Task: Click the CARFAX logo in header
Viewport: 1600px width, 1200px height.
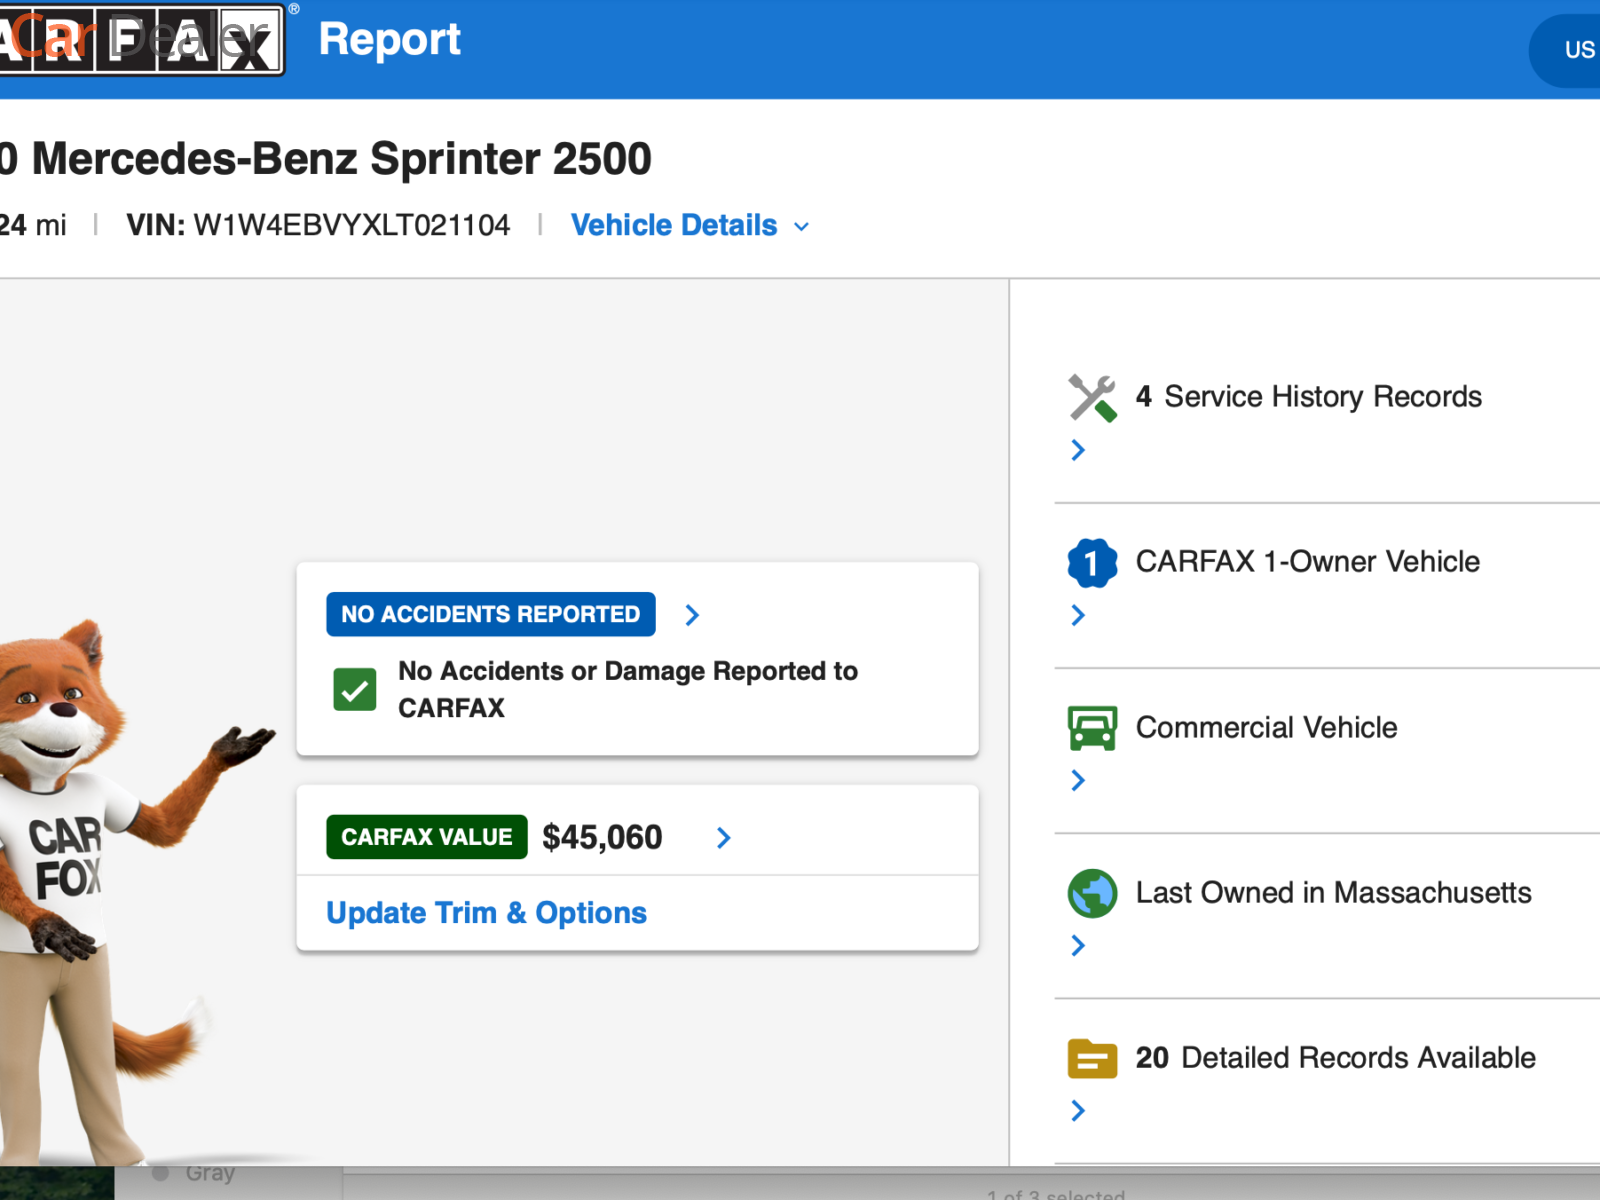Action: 142,40
